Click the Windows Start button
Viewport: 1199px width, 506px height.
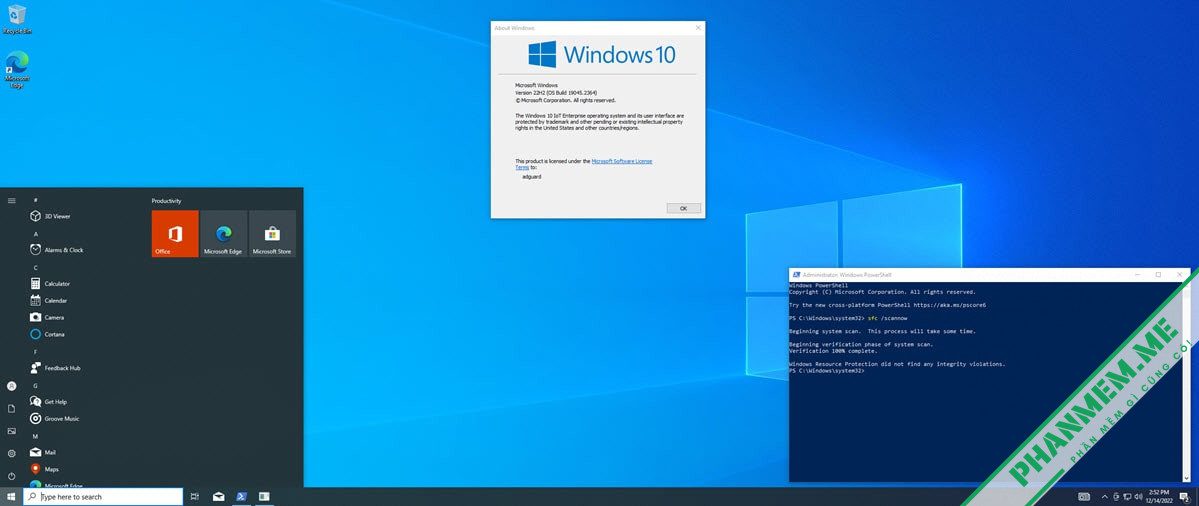[11, 497]
